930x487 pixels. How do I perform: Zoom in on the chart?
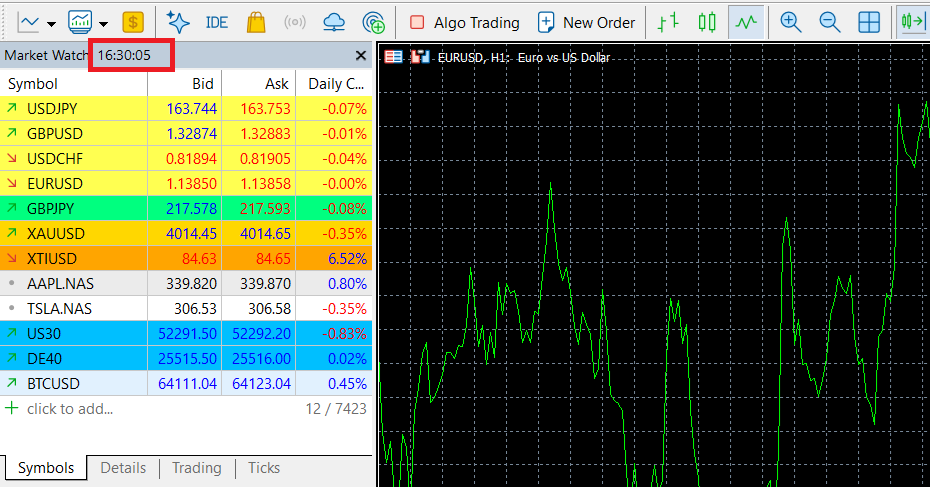click(791, 23)
